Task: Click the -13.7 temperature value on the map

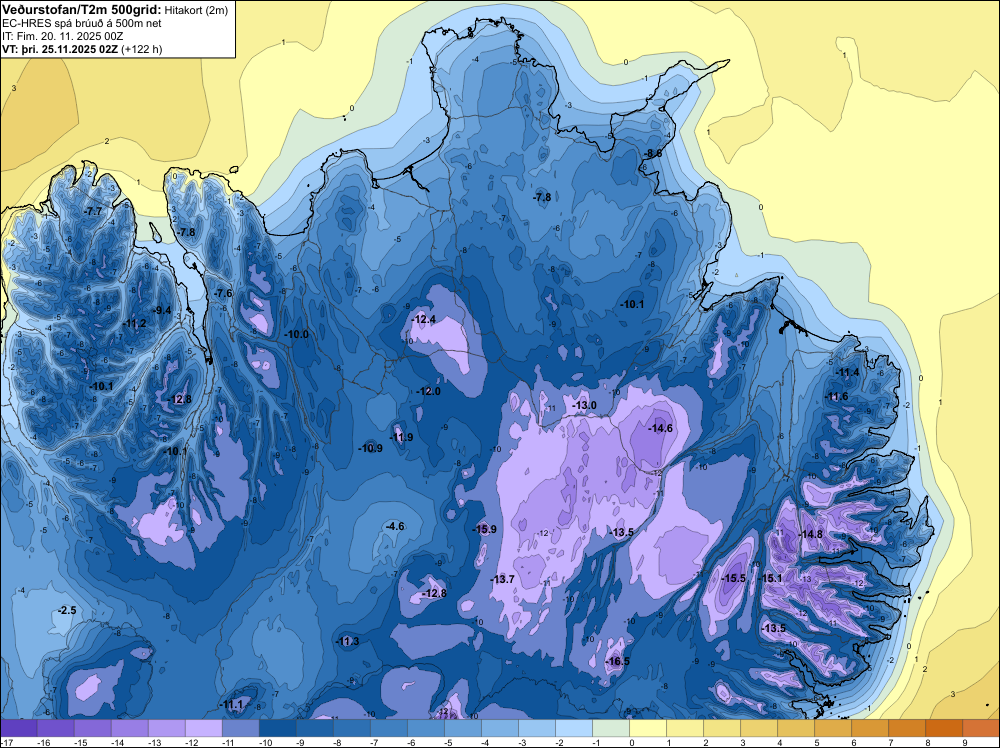Action: click(x=502, y=579)
